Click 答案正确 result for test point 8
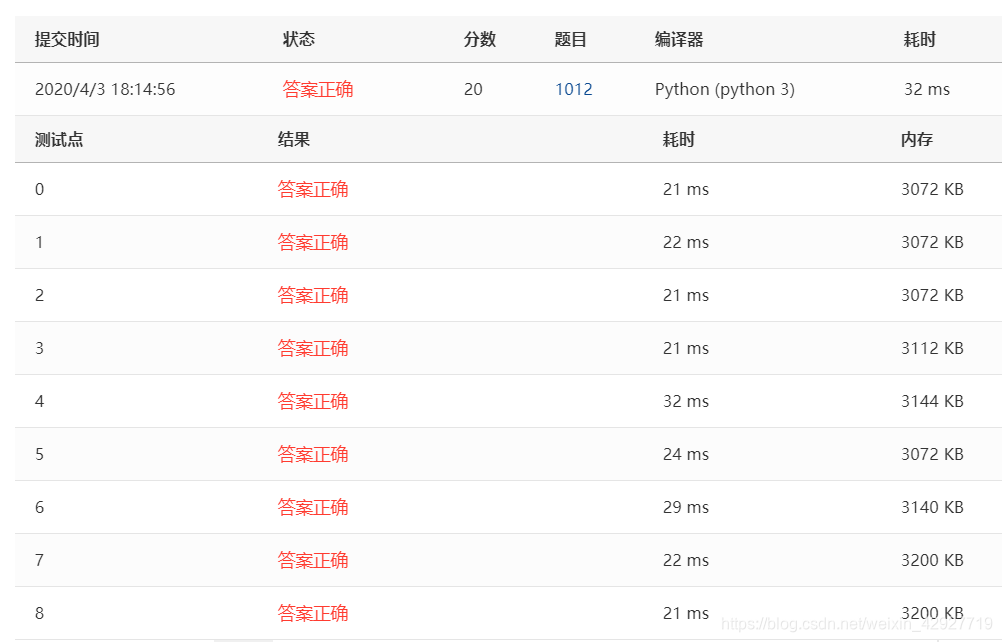The height and width of the screenshot is (642, 1002). pos(312,613)
